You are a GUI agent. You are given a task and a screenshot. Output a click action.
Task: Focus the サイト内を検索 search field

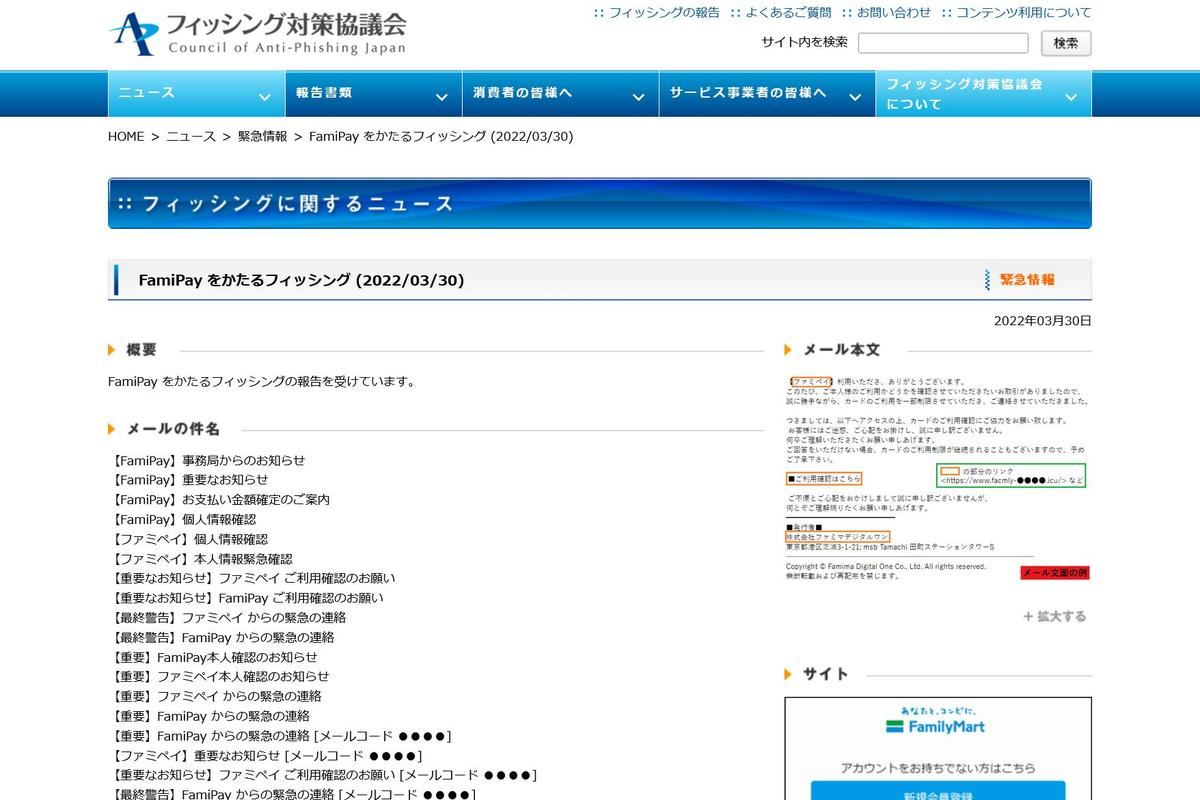point(943,43)
